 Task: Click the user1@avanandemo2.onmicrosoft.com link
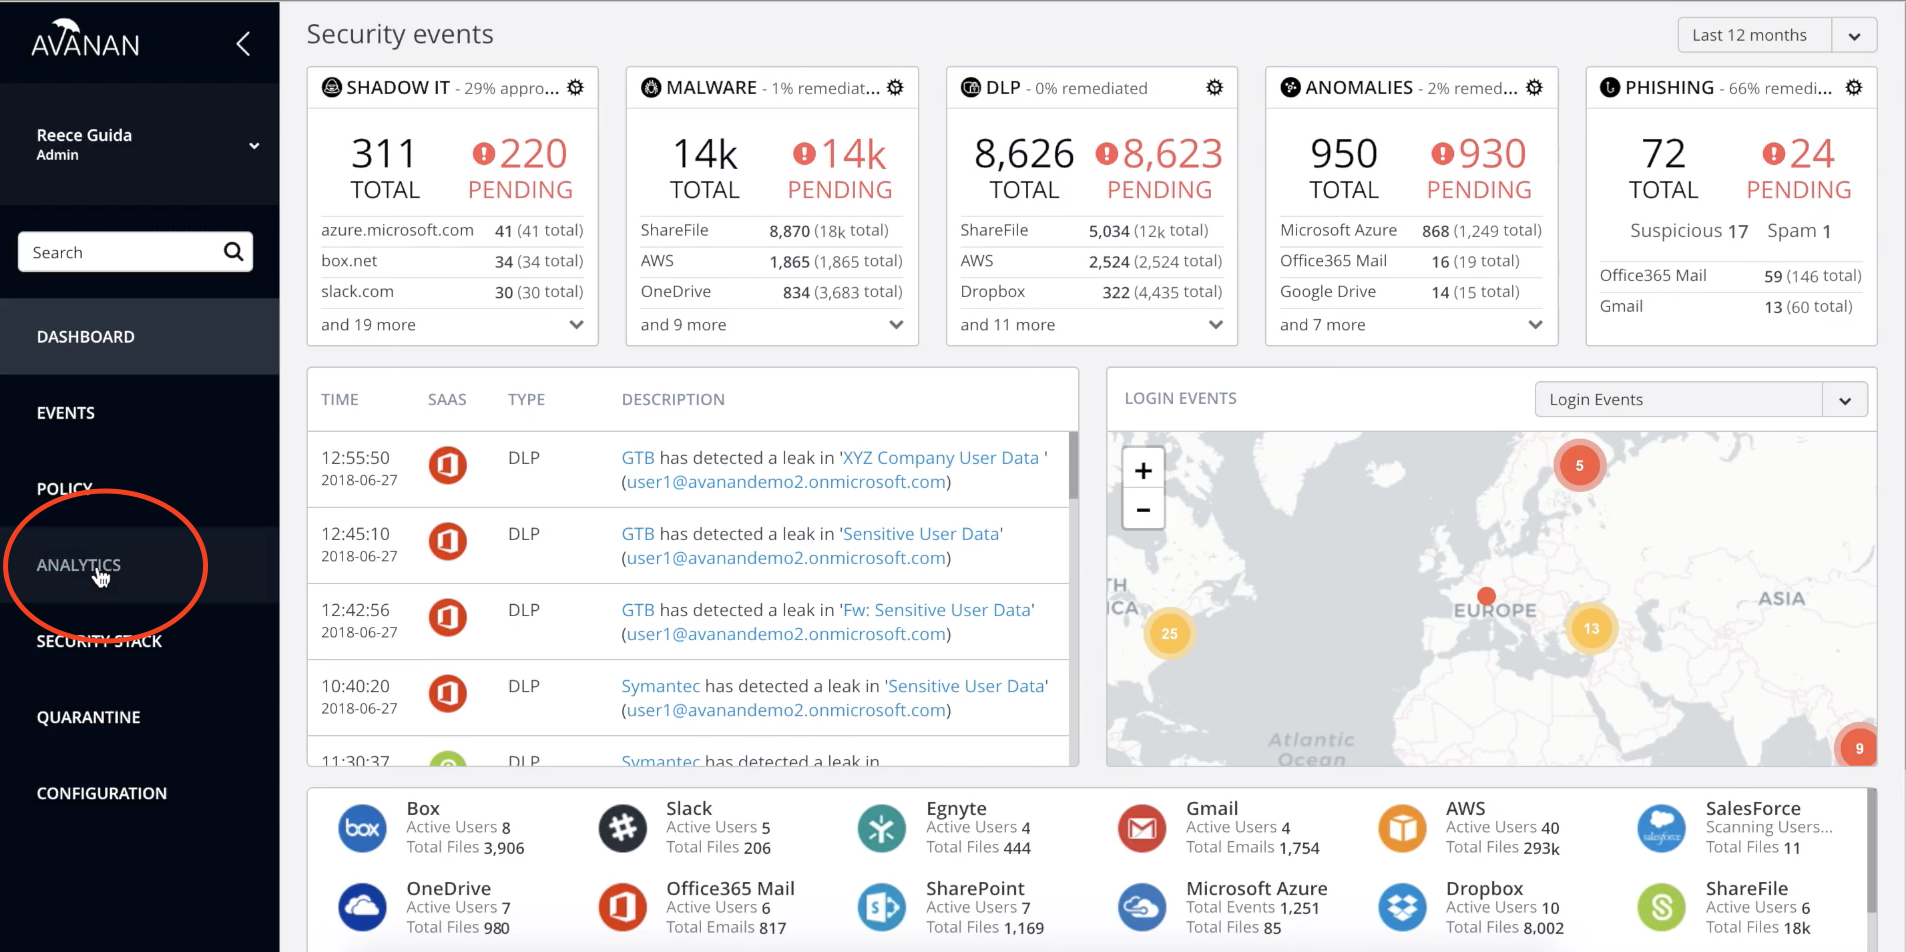(786, 482)
